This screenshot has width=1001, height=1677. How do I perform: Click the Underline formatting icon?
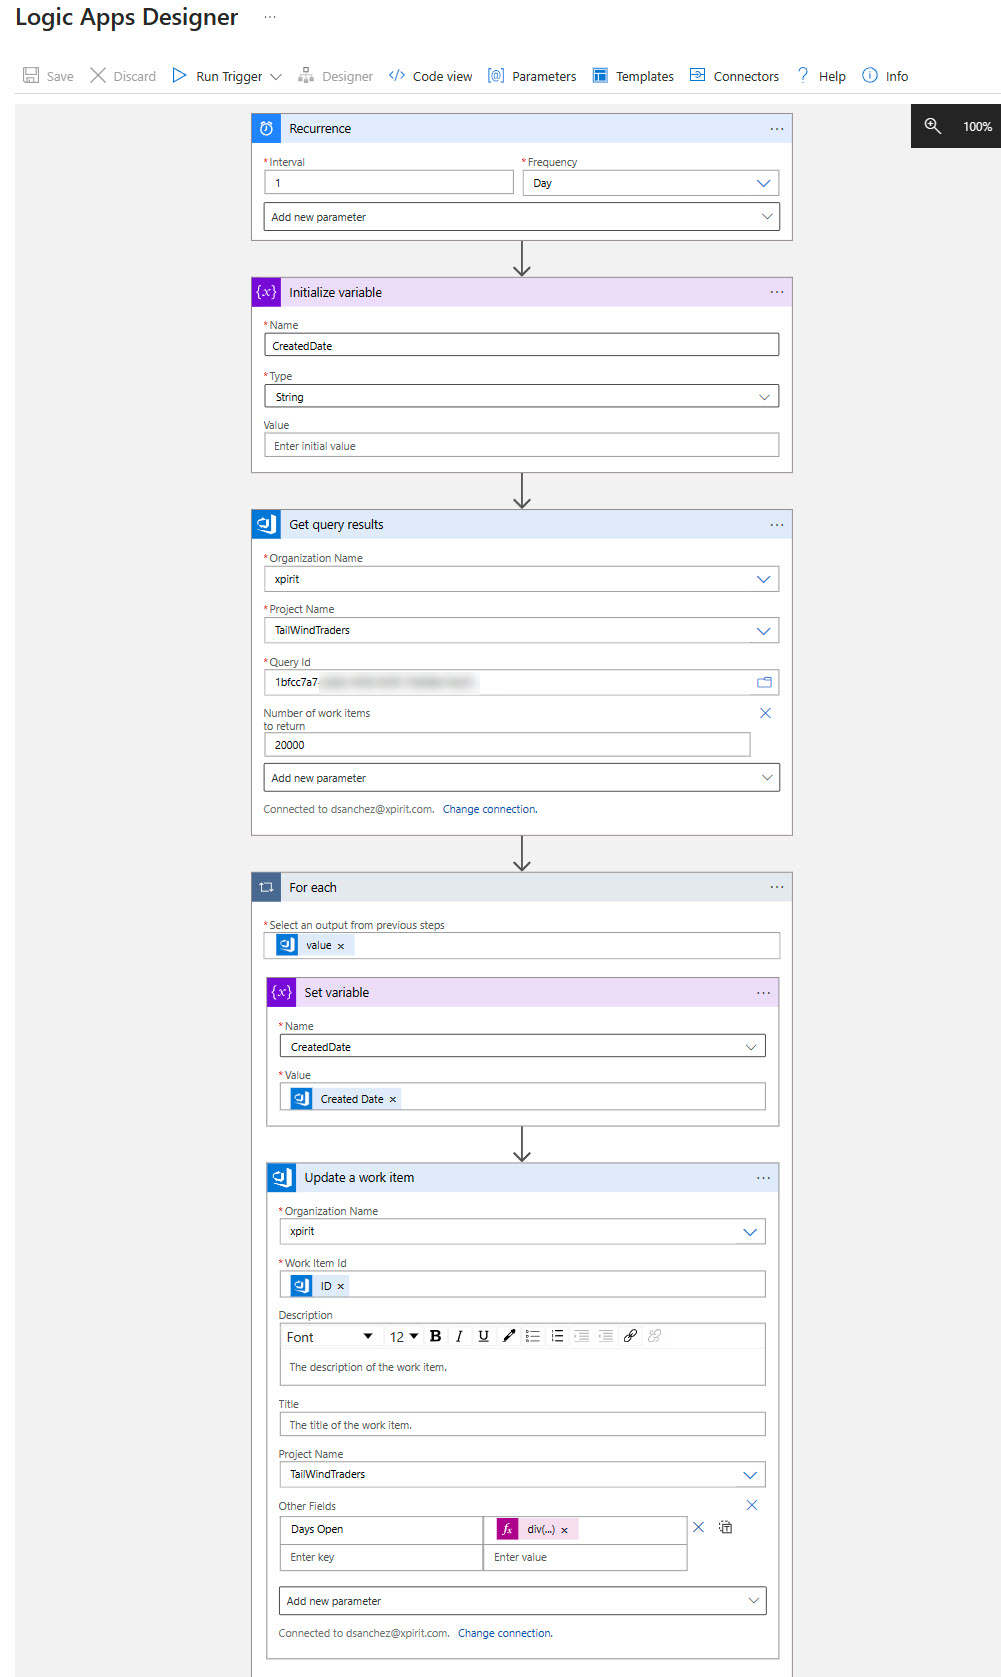click(483, 1336)
